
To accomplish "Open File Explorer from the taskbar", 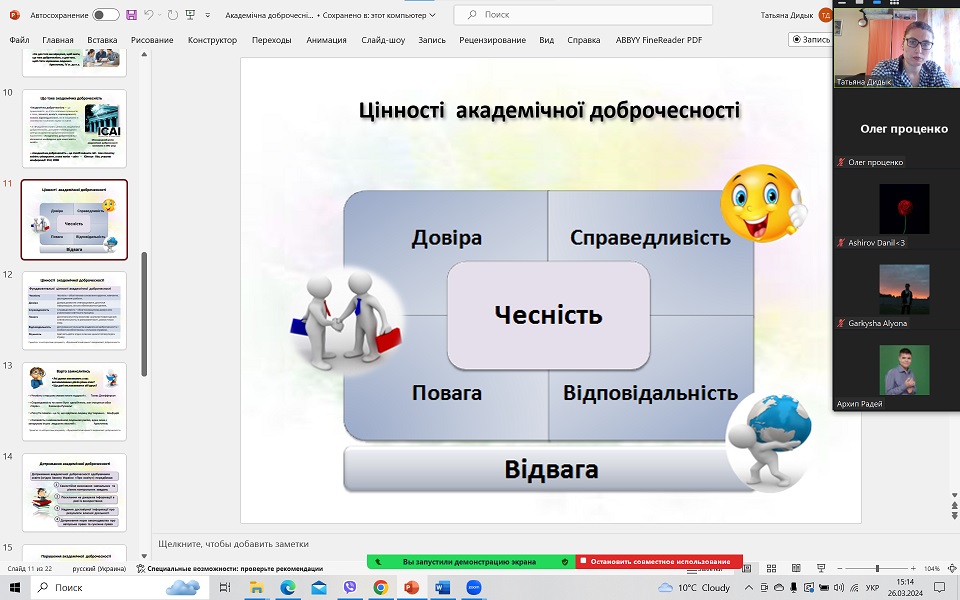I will point(256,588).
